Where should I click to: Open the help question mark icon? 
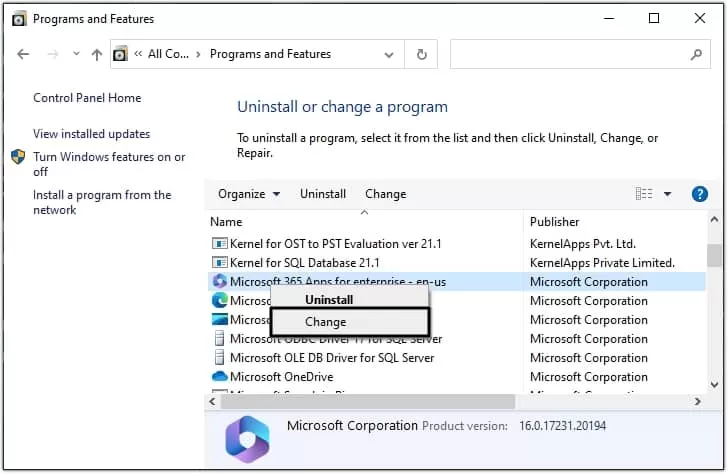(x=700, y=194)
